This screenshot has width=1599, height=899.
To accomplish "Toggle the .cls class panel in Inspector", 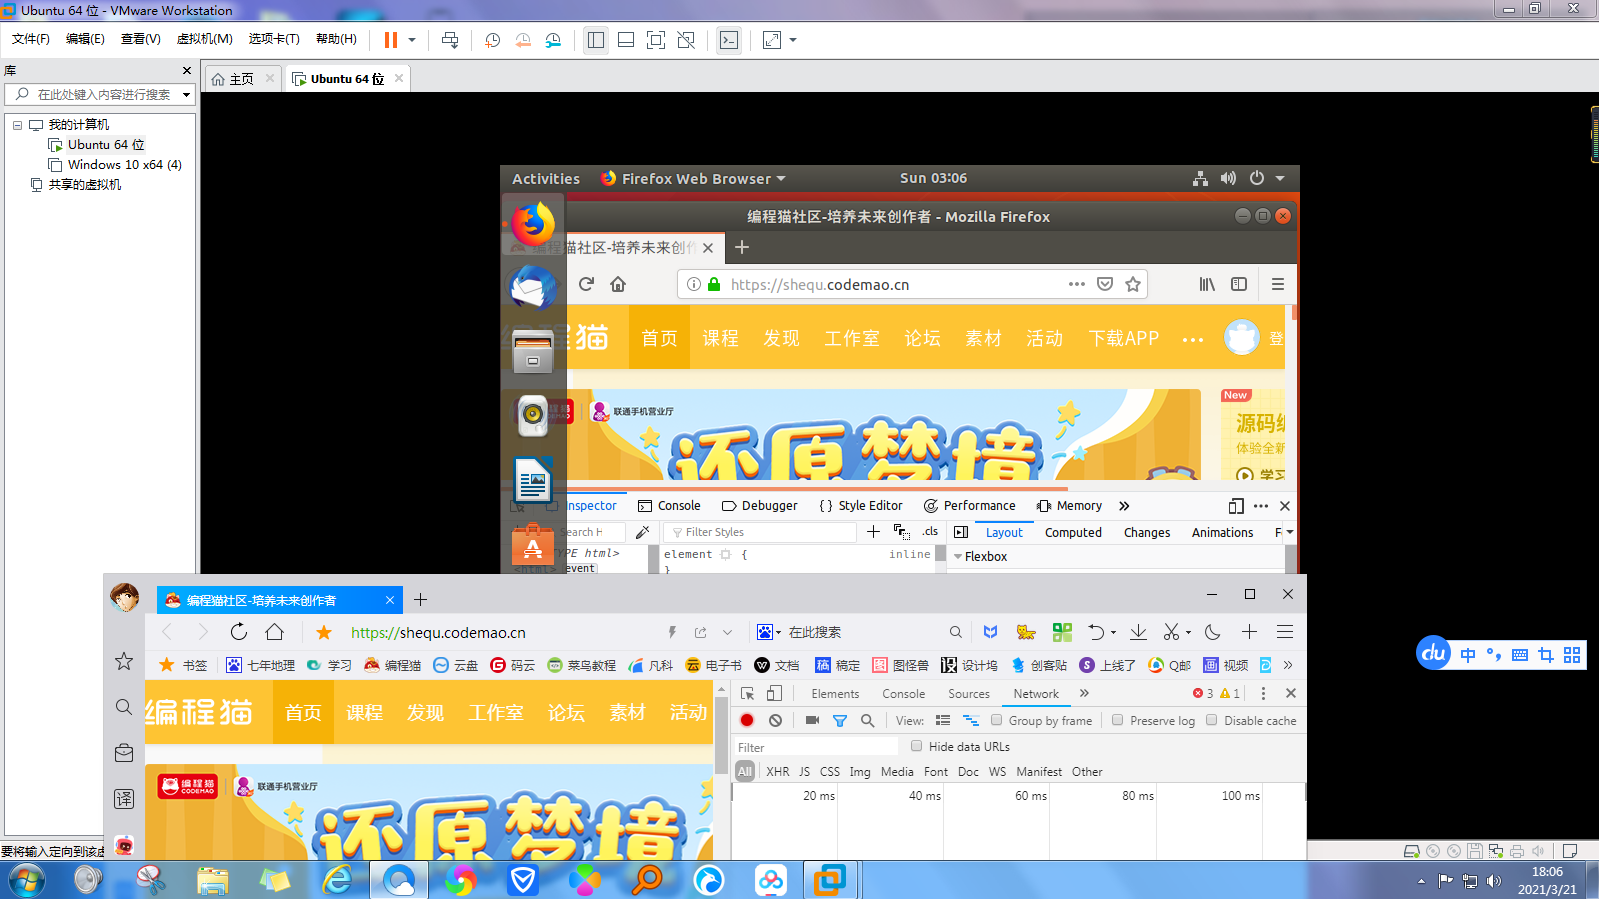I will pos(930,532).
